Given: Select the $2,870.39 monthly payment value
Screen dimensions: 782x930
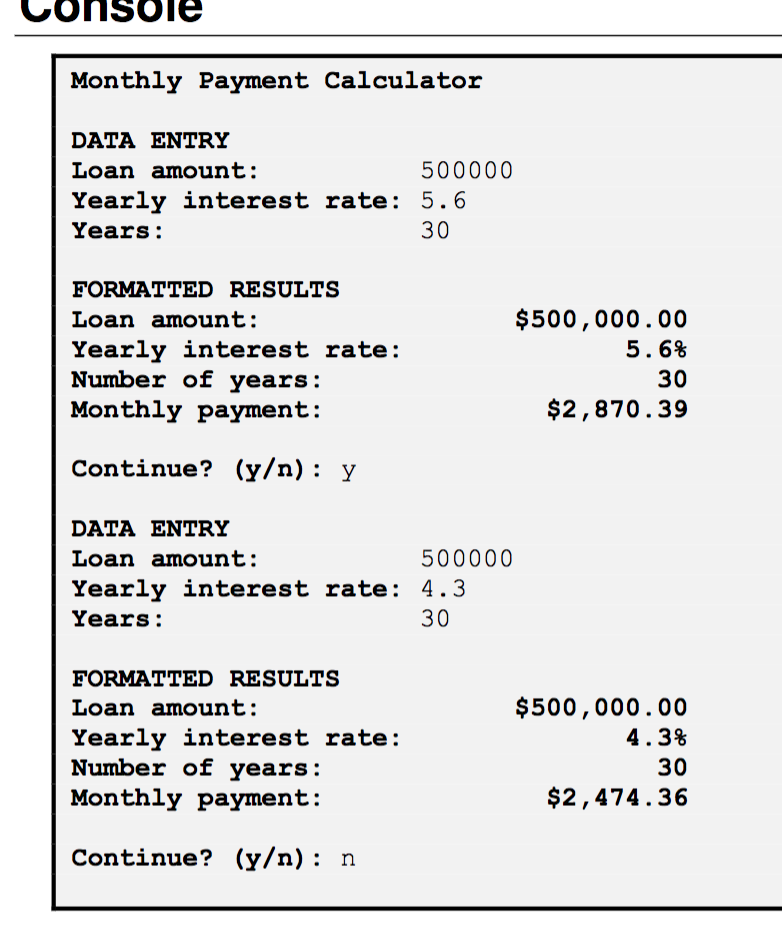Looking at the screenshot, I should [x=617, y=409].
